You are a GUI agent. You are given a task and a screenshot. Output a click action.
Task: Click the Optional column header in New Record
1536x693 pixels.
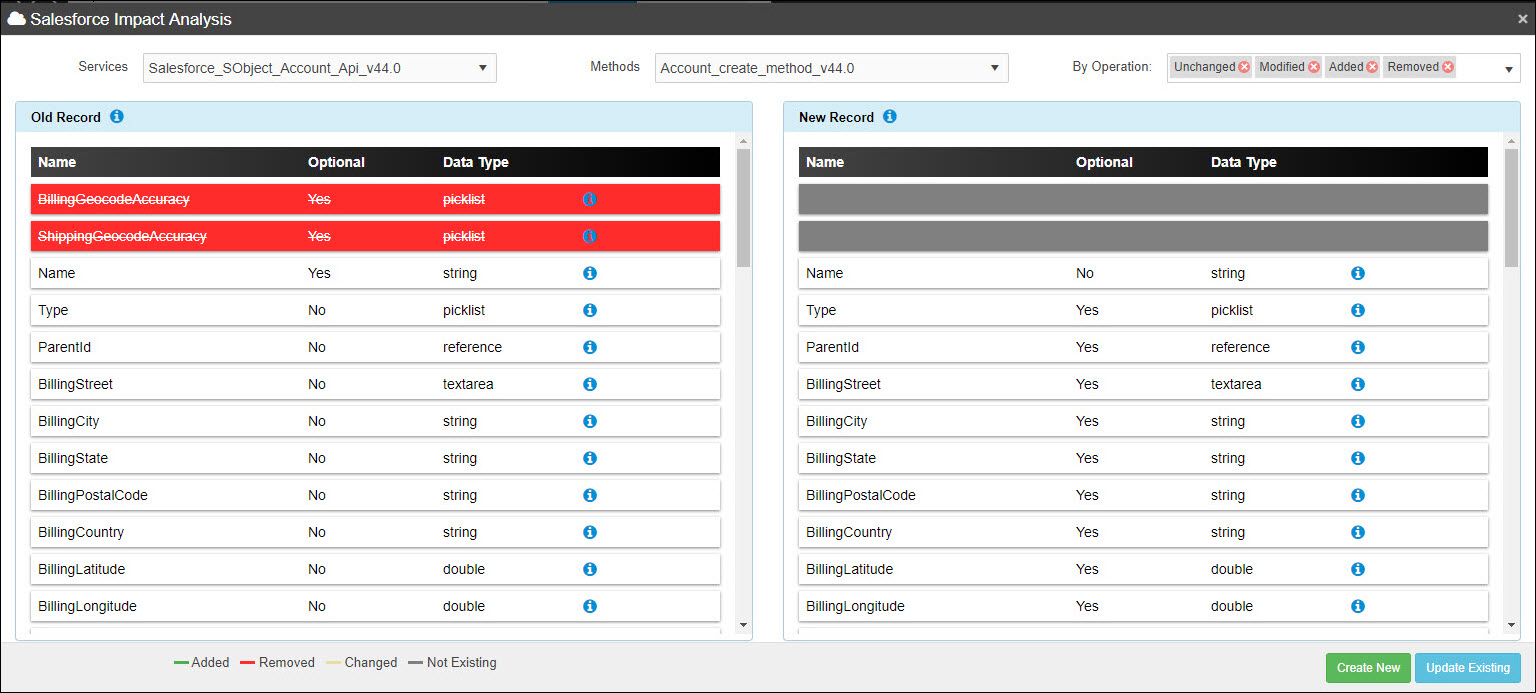click(1104, 162)
